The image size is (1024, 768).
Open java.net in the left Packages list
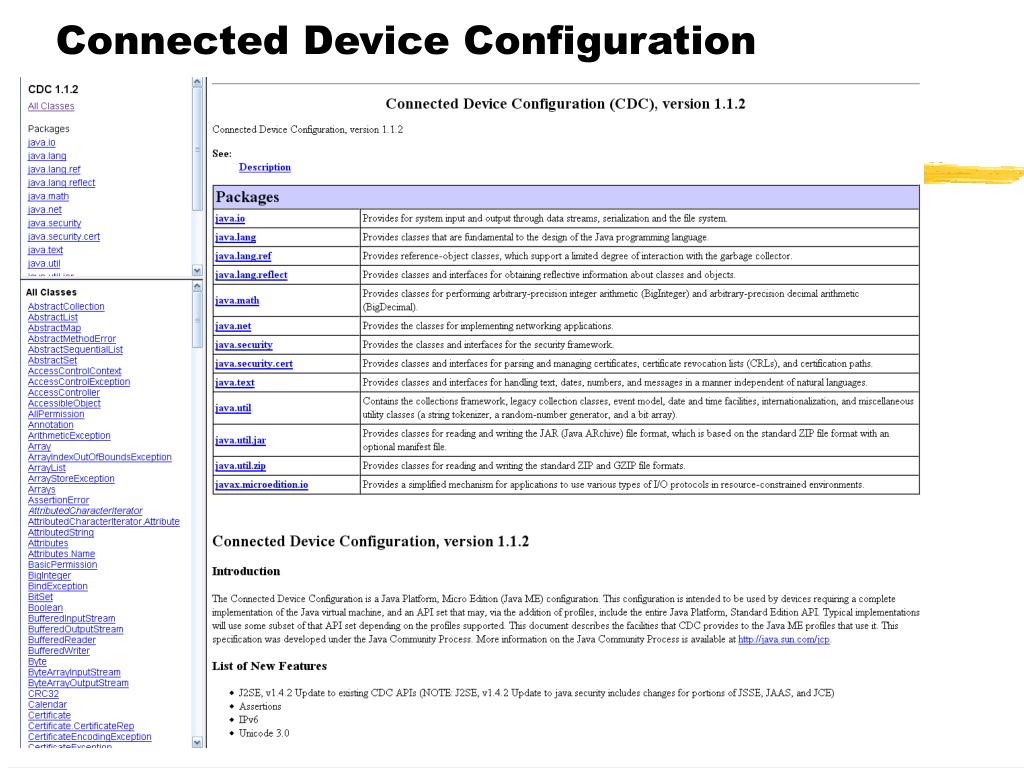[x=45, y=210]
